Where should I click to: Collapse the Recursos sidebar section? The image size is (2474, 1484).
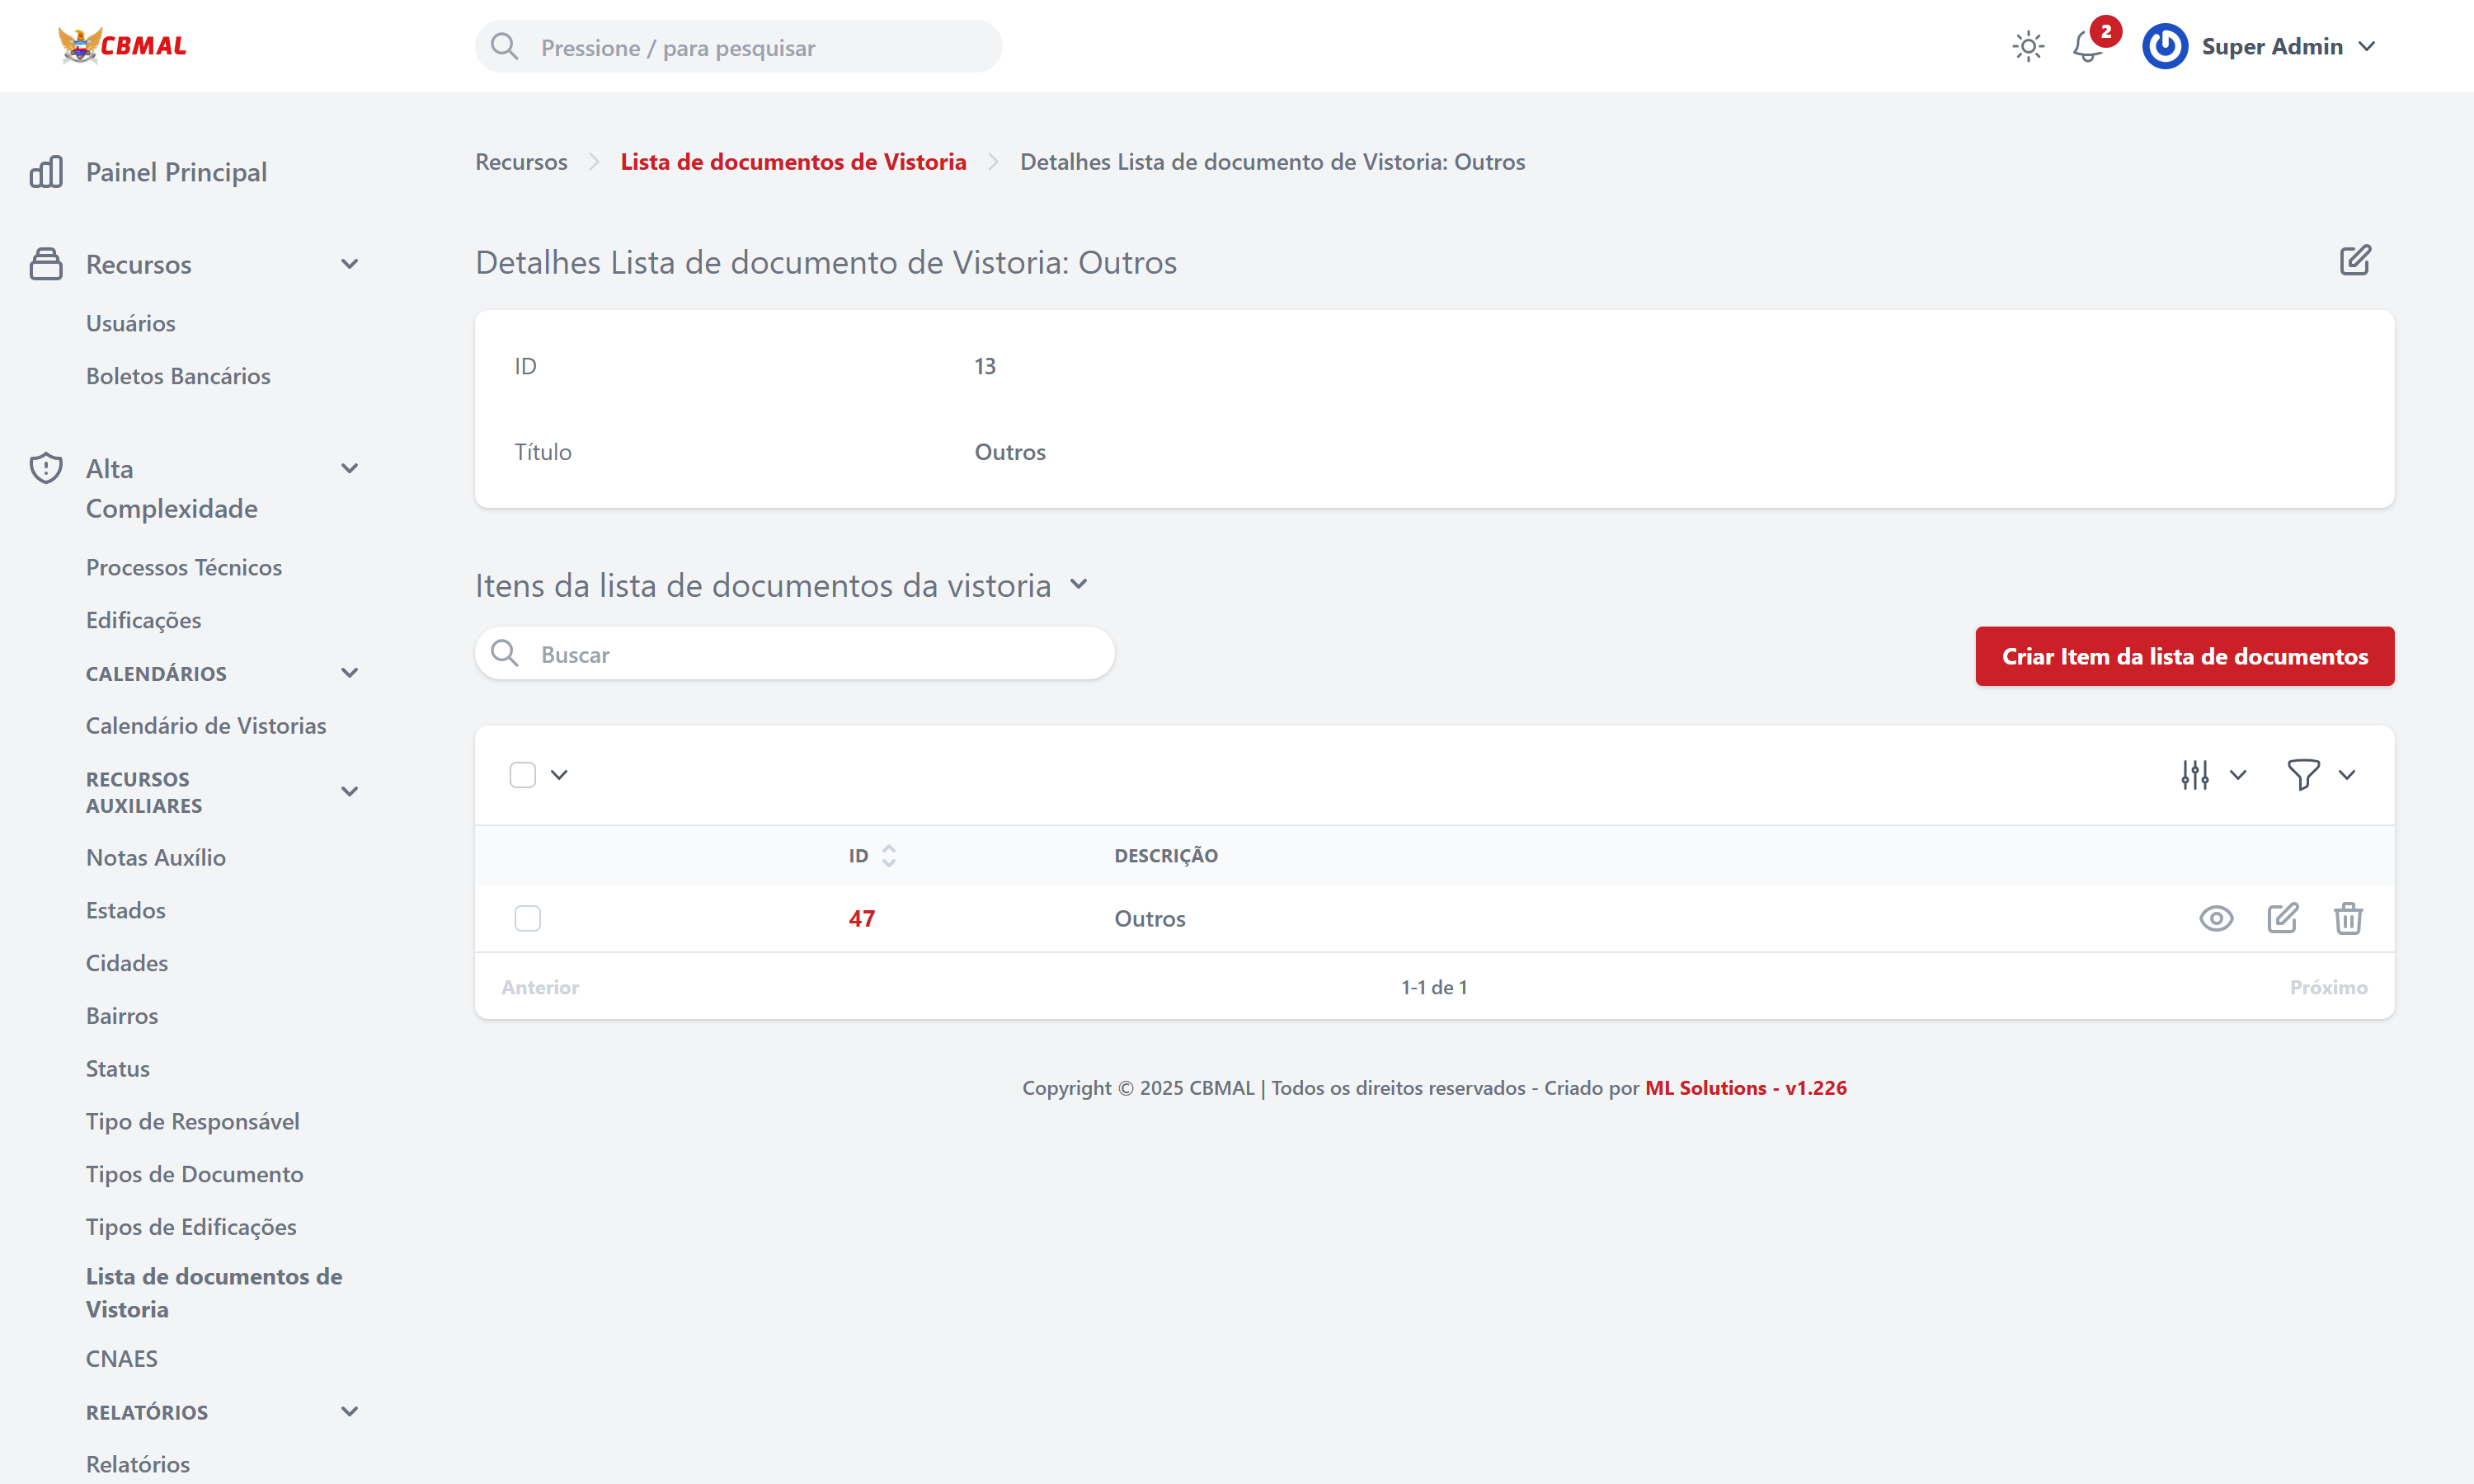[349, 263]
